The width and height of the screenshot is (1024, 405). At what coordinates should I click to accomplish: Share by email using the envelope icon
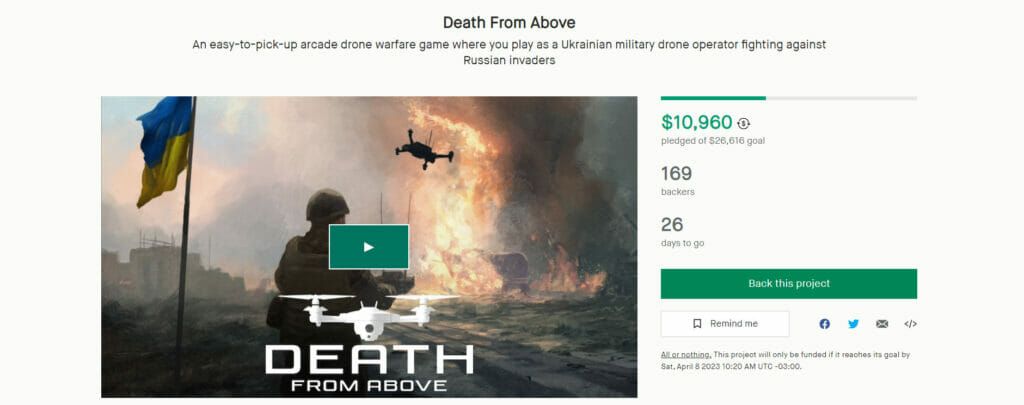[x=882, y=324]
